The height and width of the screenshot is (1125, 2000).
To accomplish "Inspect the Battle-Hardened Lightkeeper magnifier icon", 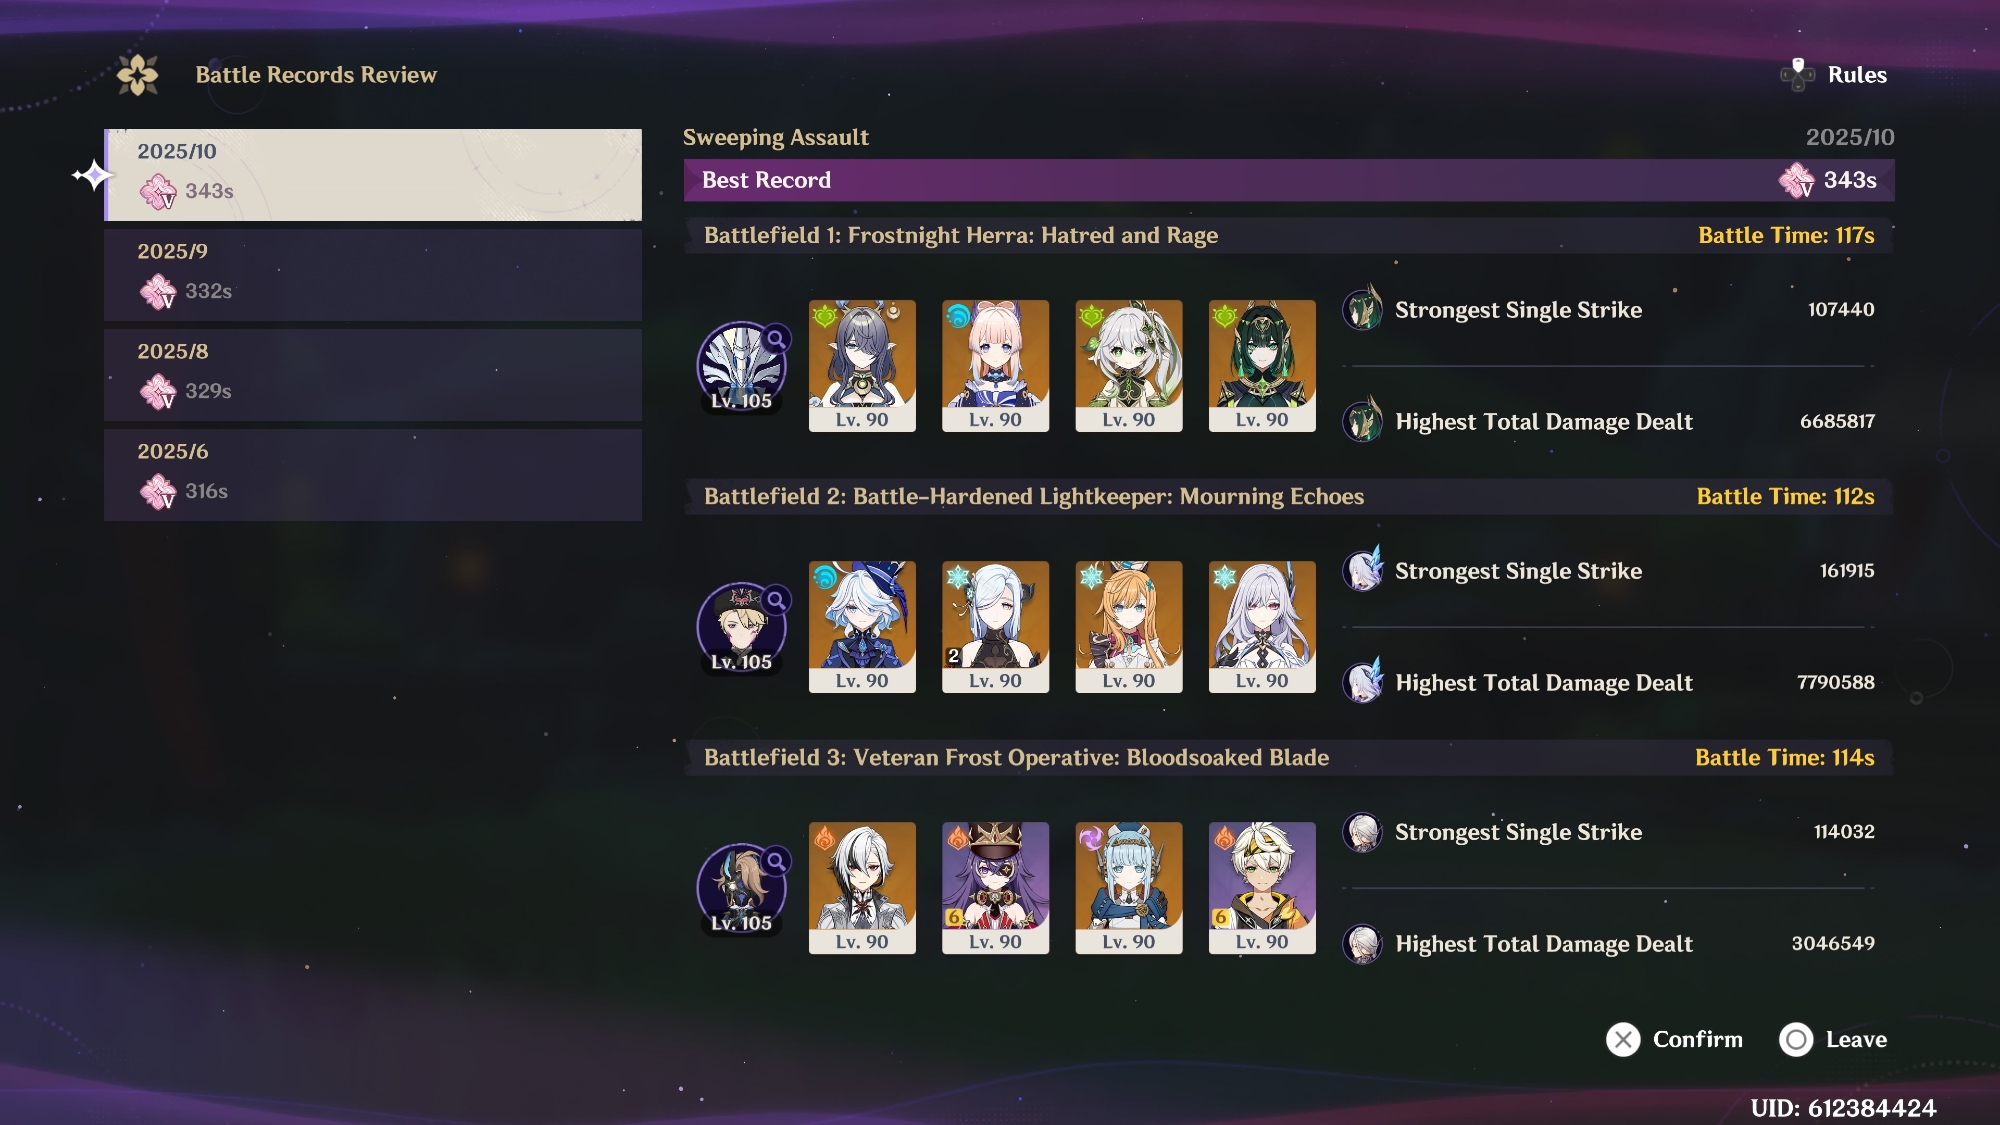I will [776, 600].
